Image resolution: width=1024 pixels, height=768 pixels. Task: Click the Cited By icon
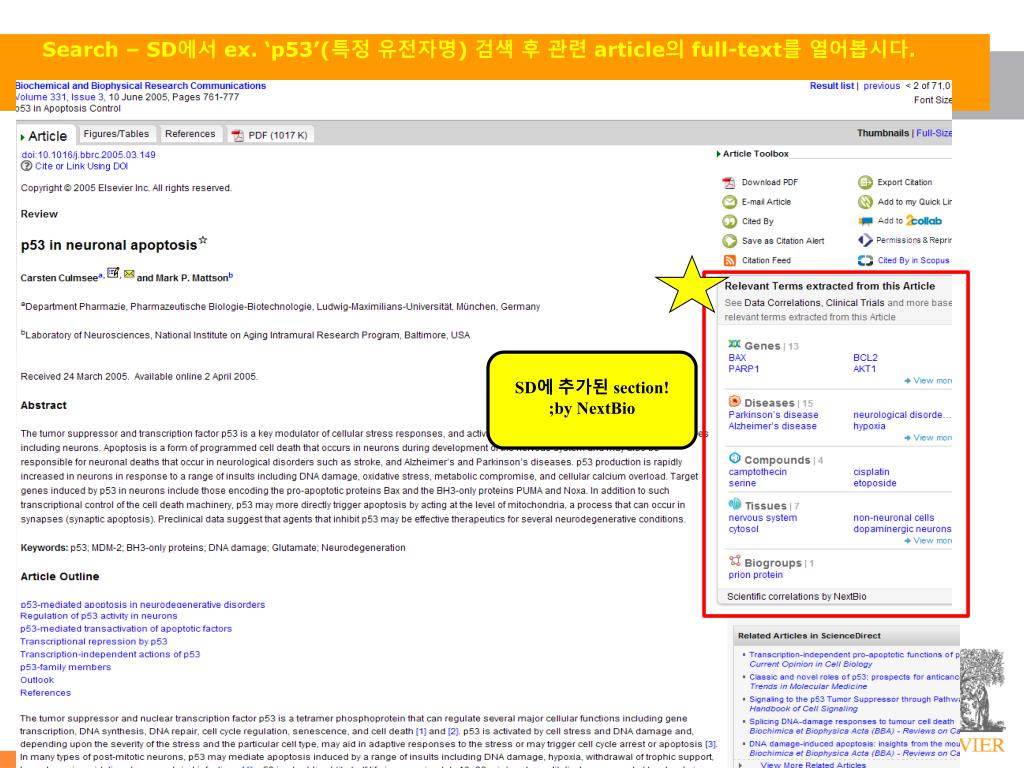pos(729,221)
